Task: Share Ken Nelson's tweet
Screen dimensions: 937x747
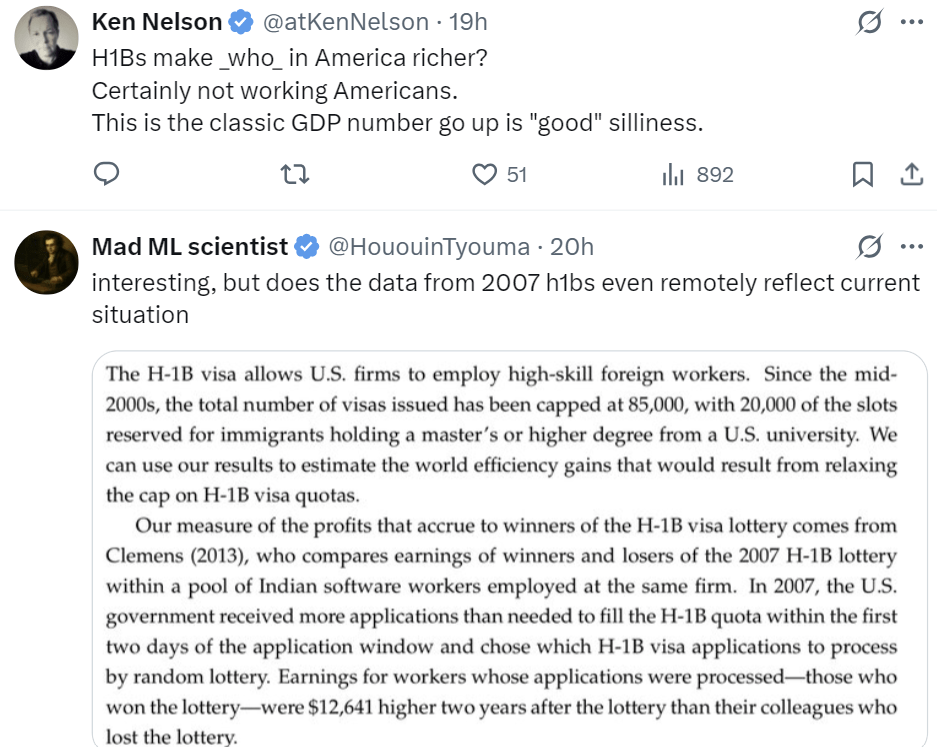Action: tap(911, 175)
